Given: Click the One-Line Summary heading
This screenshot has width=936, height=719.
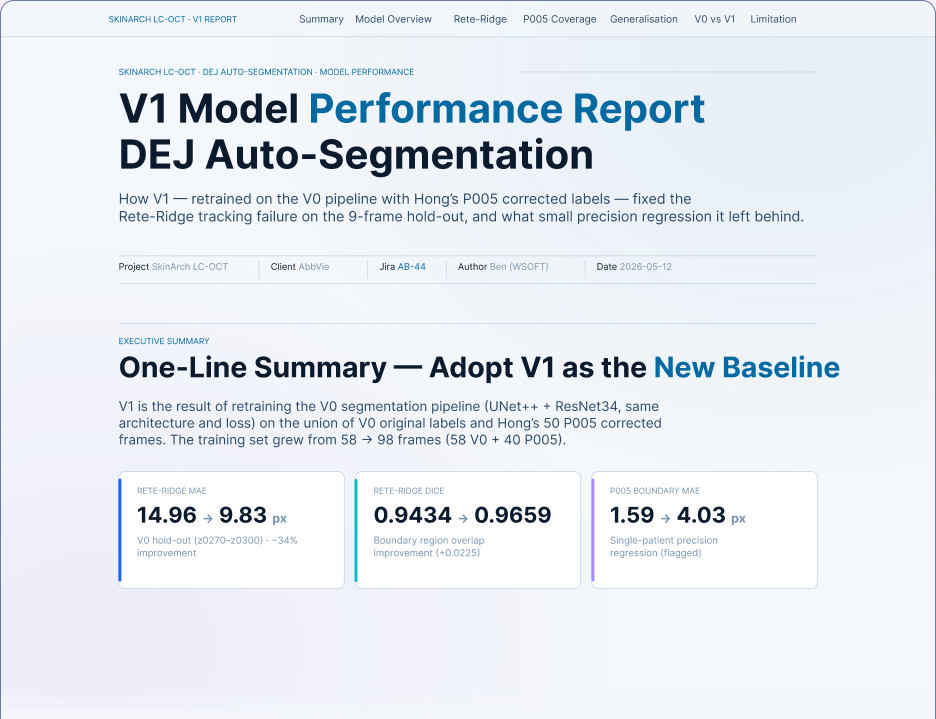Looking at the screenshot, I should point(479,367).
